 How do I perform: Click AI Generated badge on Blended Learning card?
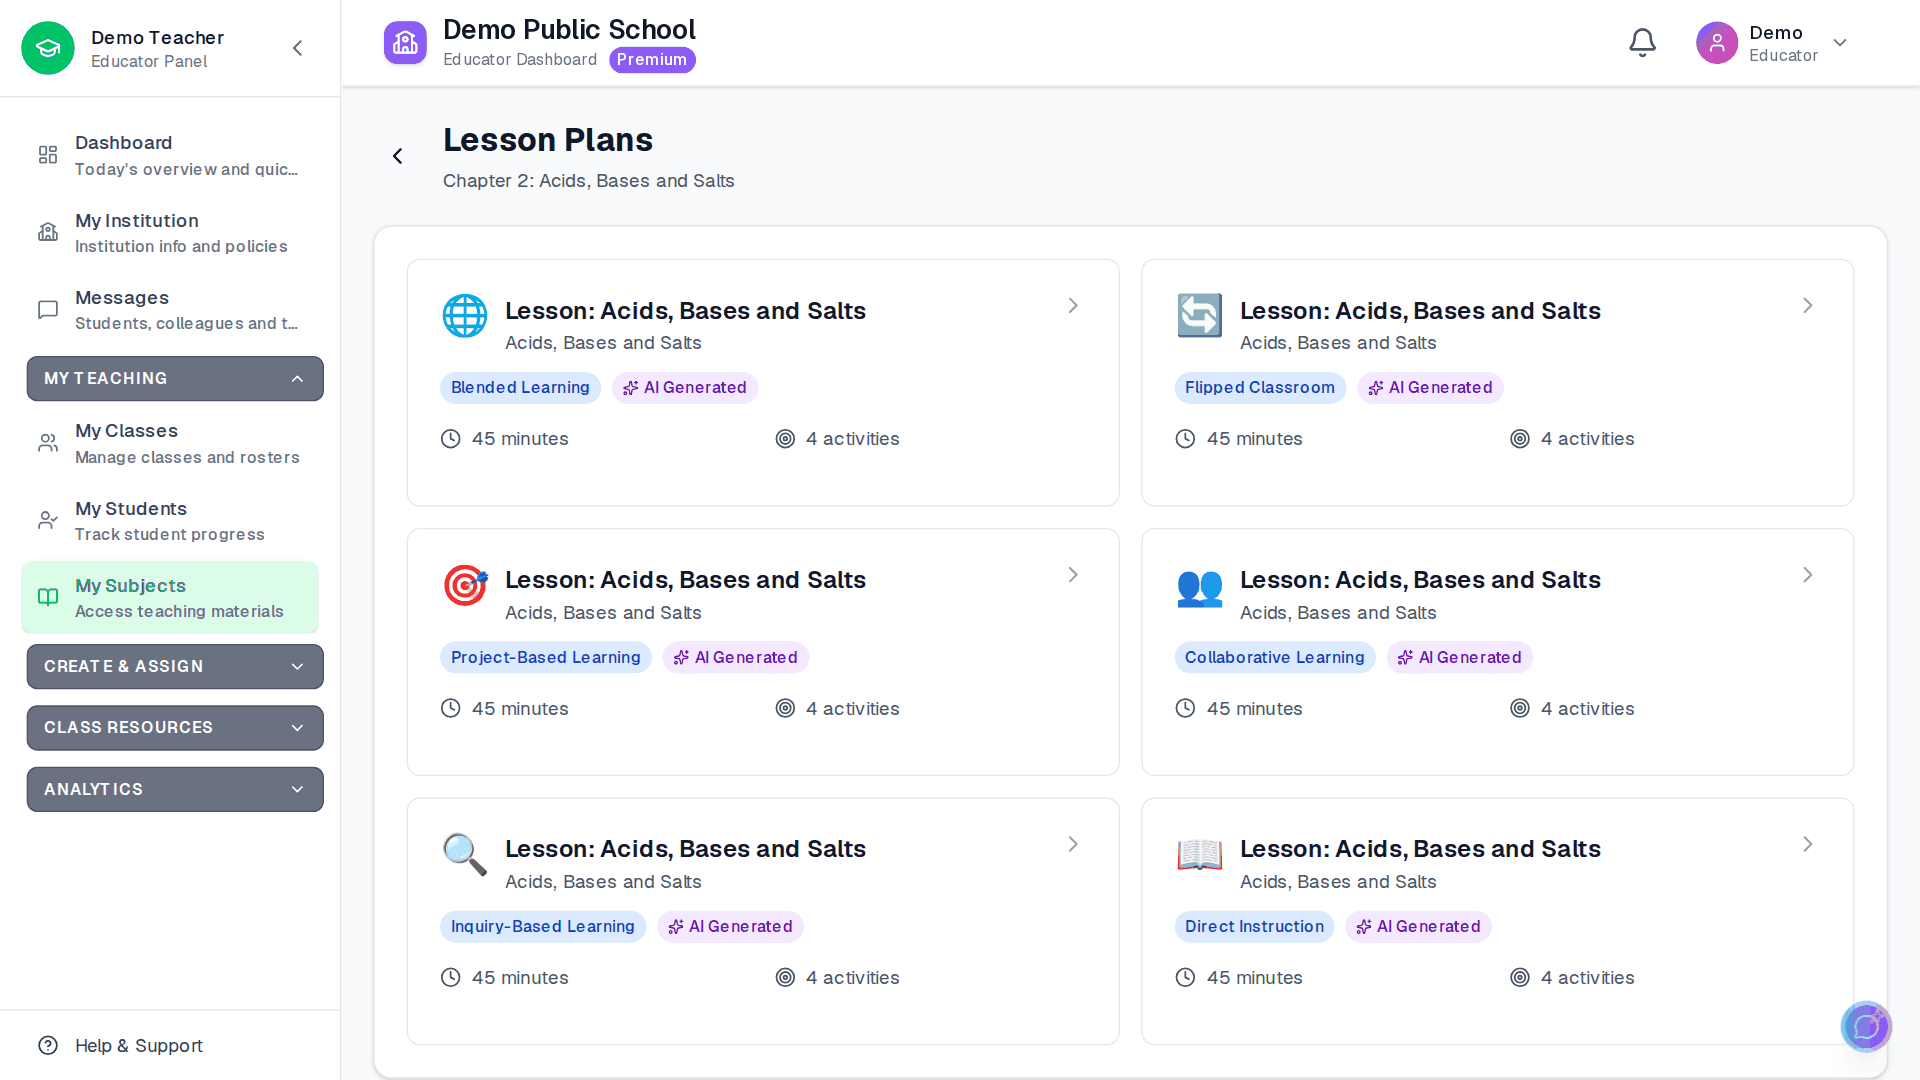(685, 388)
